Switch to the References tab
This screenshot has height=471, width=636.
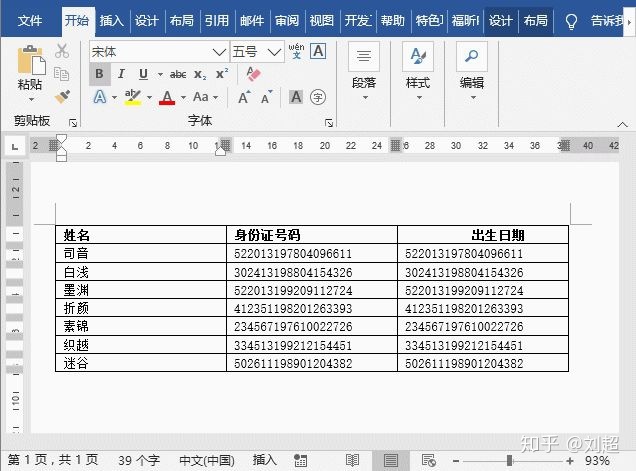tap(217, 20)
